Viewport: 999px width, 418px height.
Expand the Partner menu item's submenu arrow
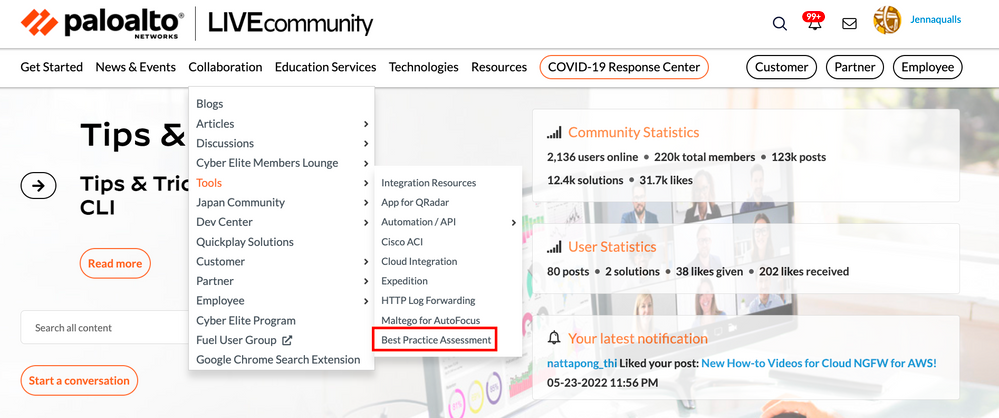[366, 282]
